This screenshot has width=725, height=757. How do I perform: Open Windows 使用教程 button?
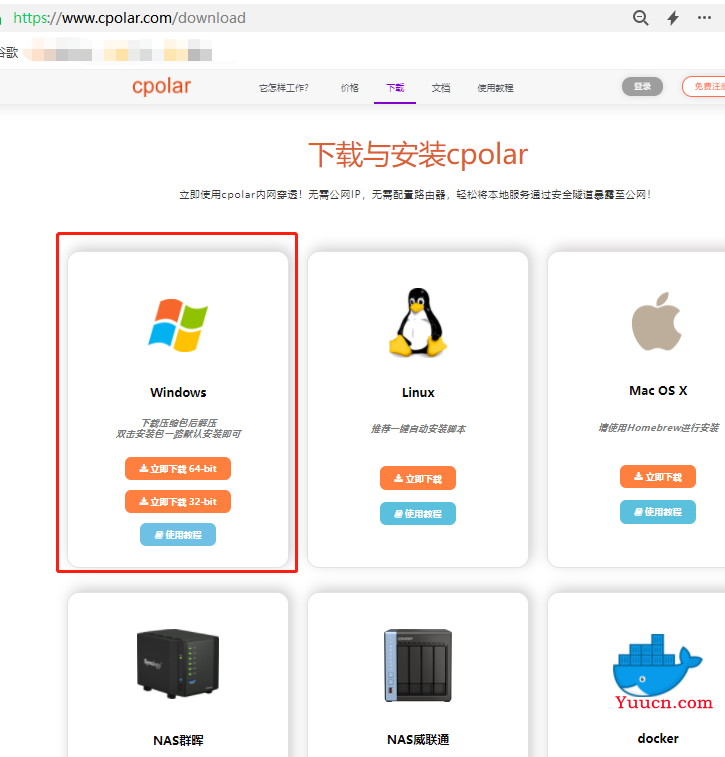pos(178,534)
